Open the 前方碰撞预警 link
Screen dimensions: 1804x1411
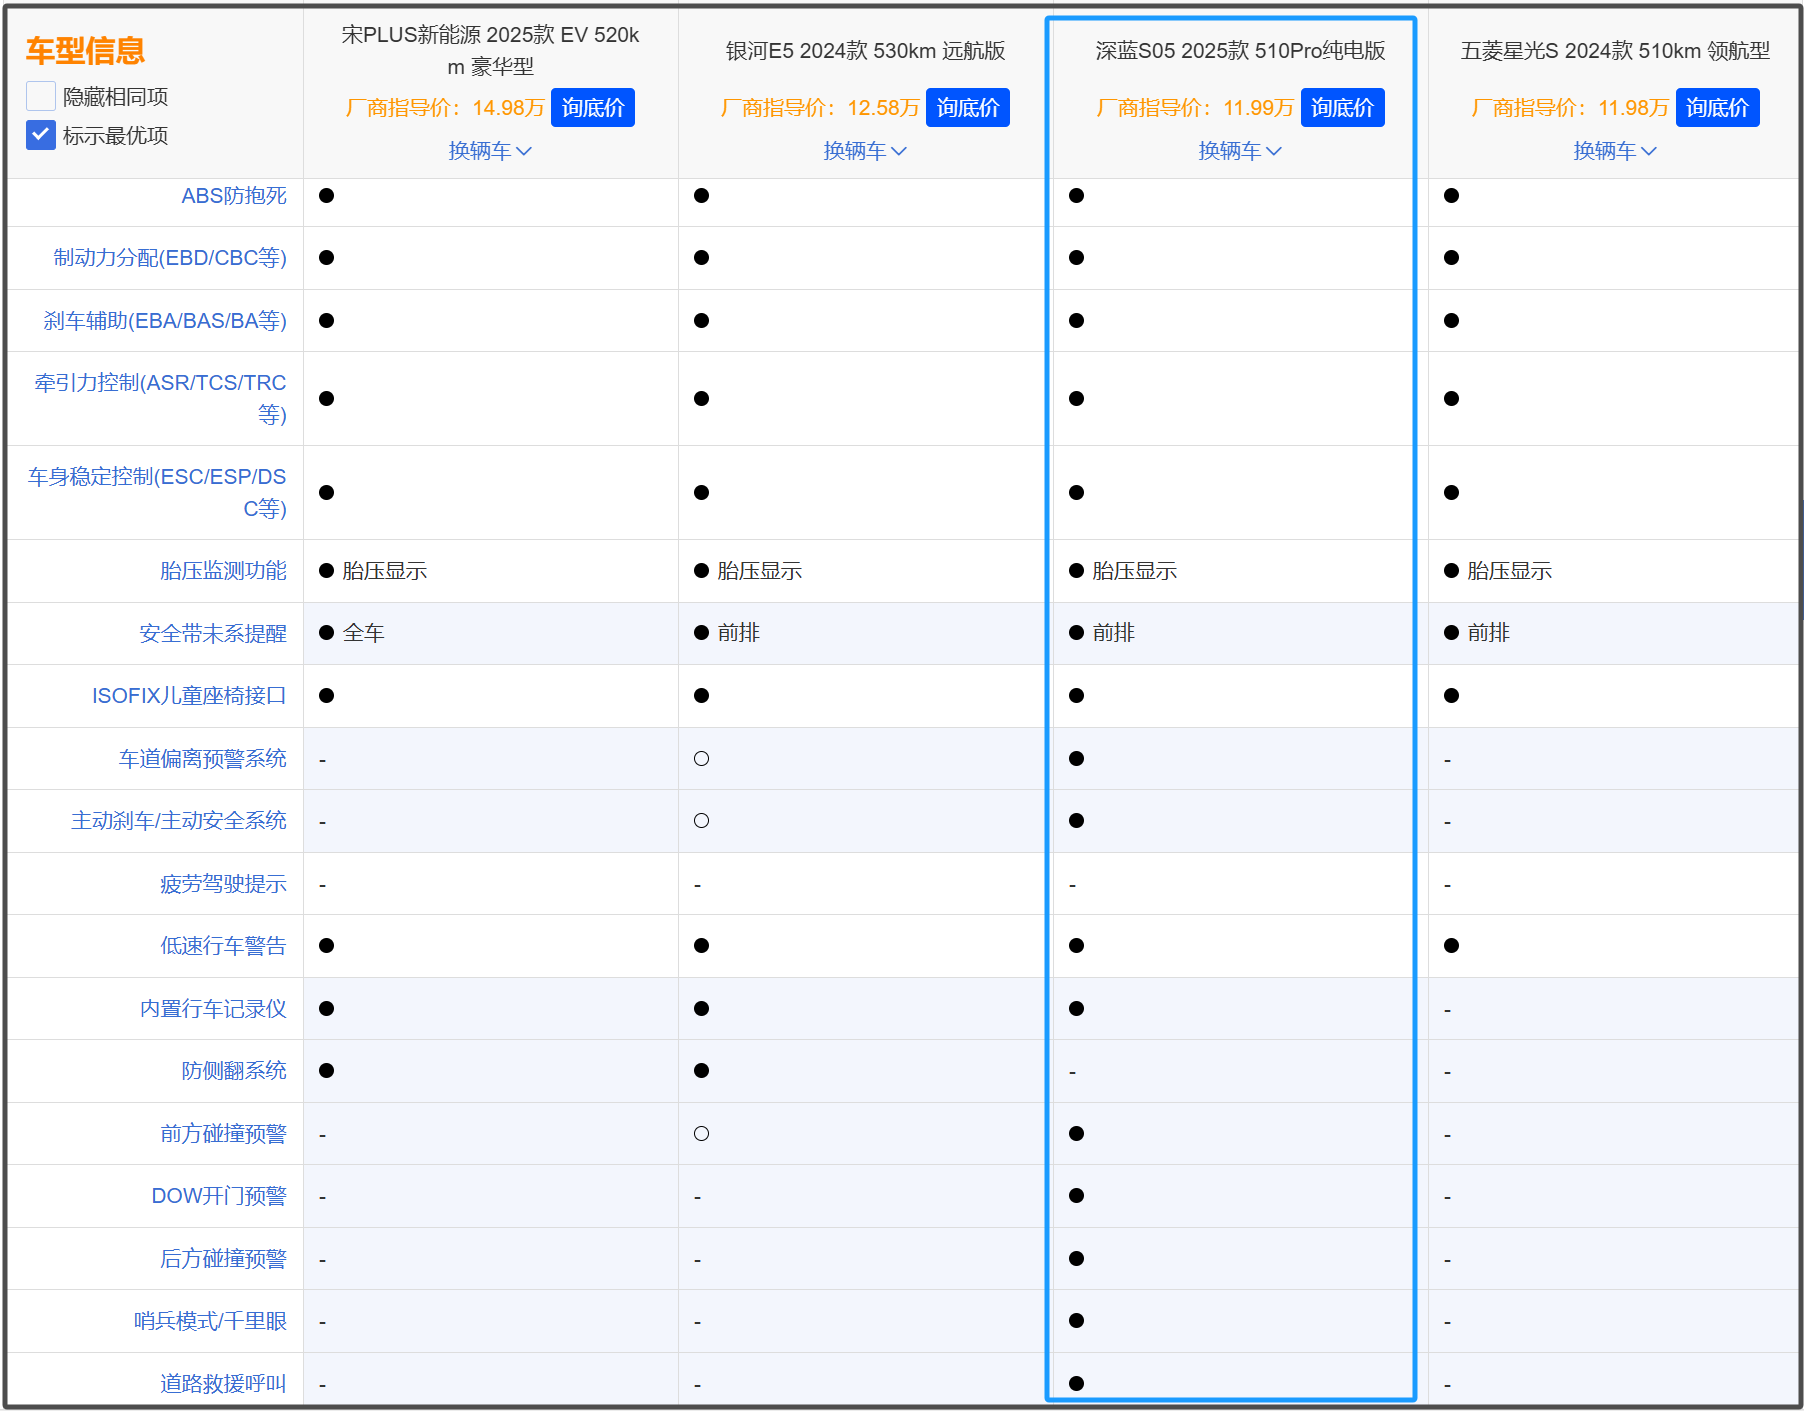click(223, 1134)
